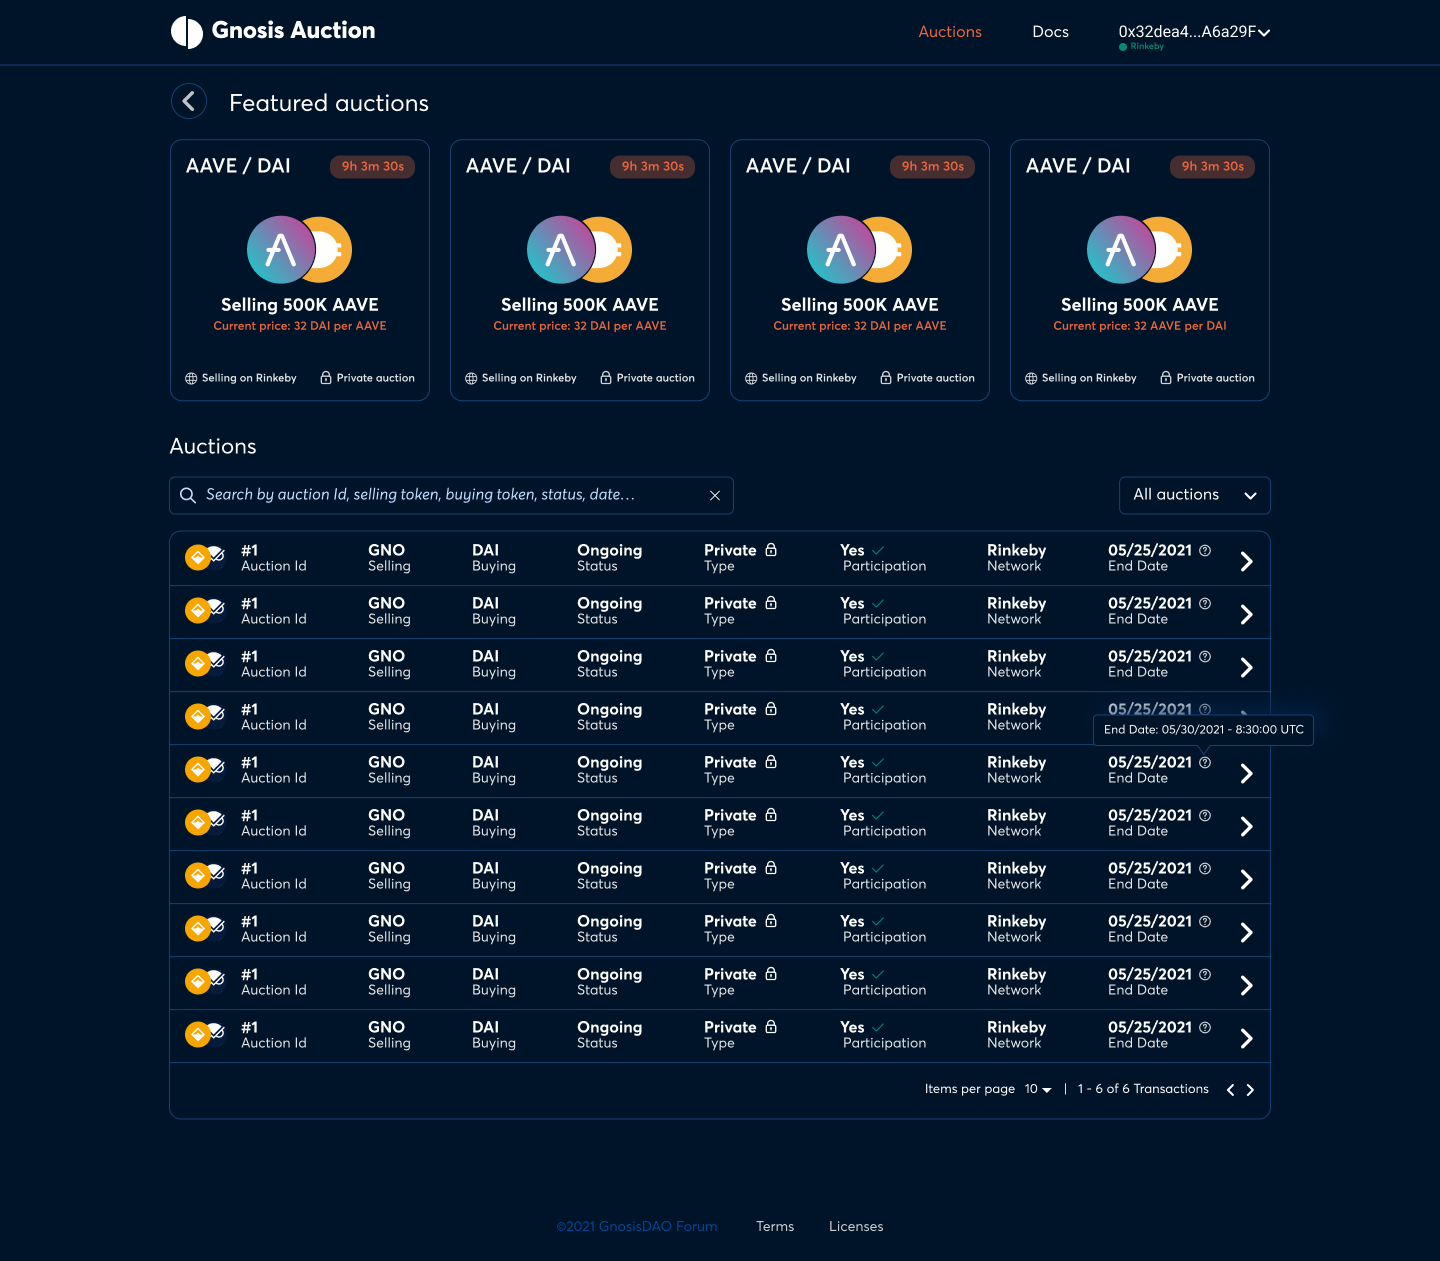The height and width of the screenshot is (1261, 1440).
Task: Open the featured card priced 32 AAVE per DAI
Action: click(1140, 270)
